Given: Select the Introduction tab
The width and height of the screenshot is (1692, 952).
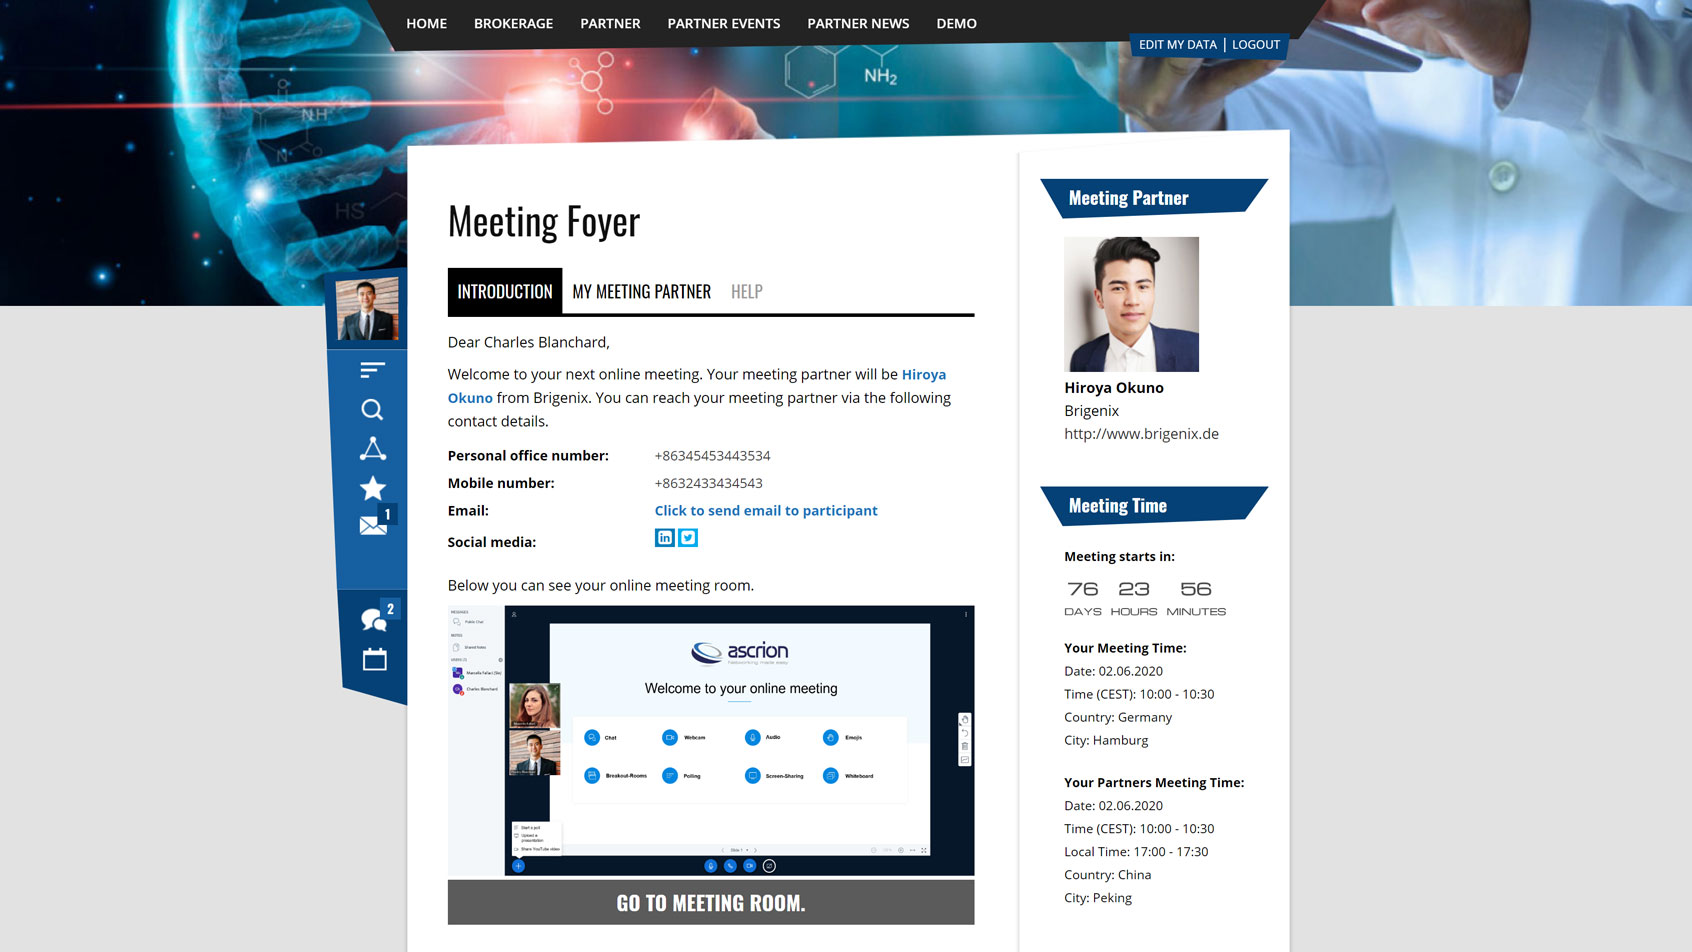Looking at the screenshot, I should [504, 292].
